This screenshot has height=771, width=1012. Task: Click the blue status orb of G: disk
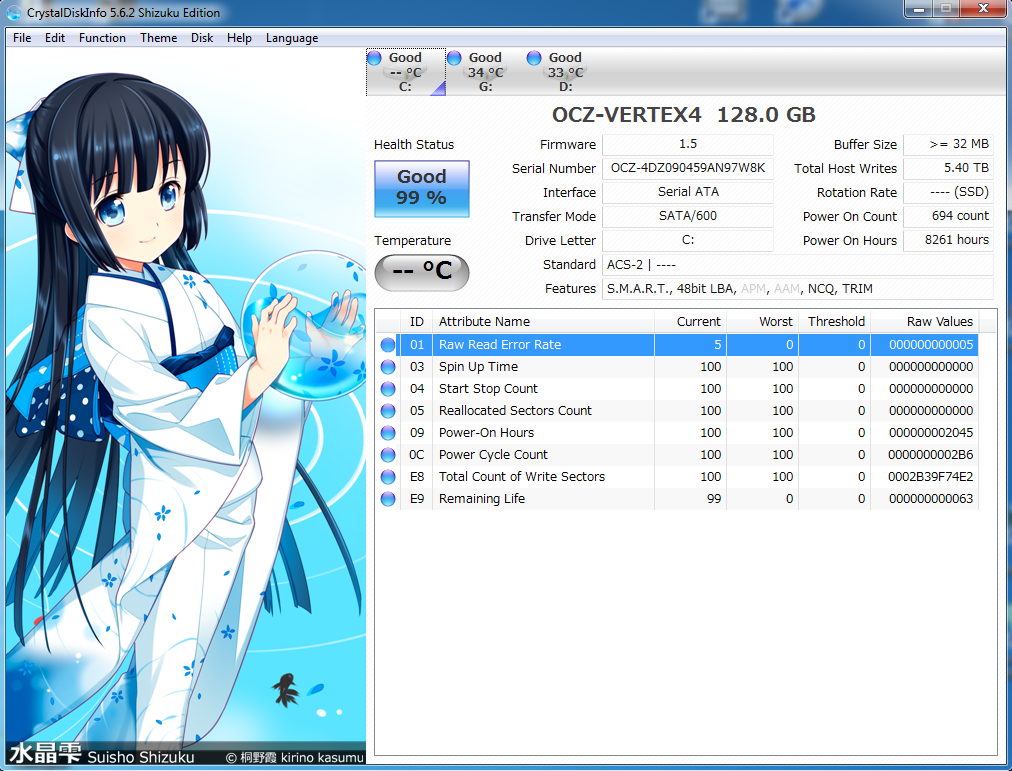pos(454,58)
